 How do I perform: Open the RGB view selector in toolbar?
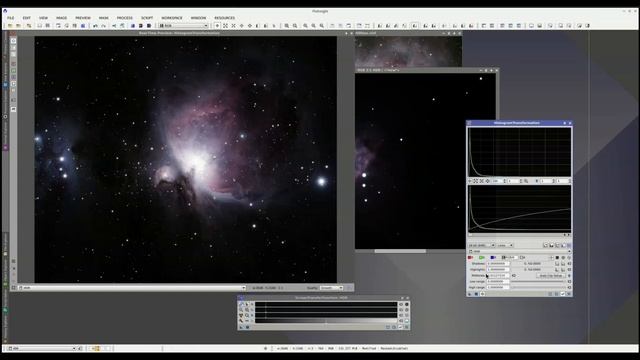183,26
